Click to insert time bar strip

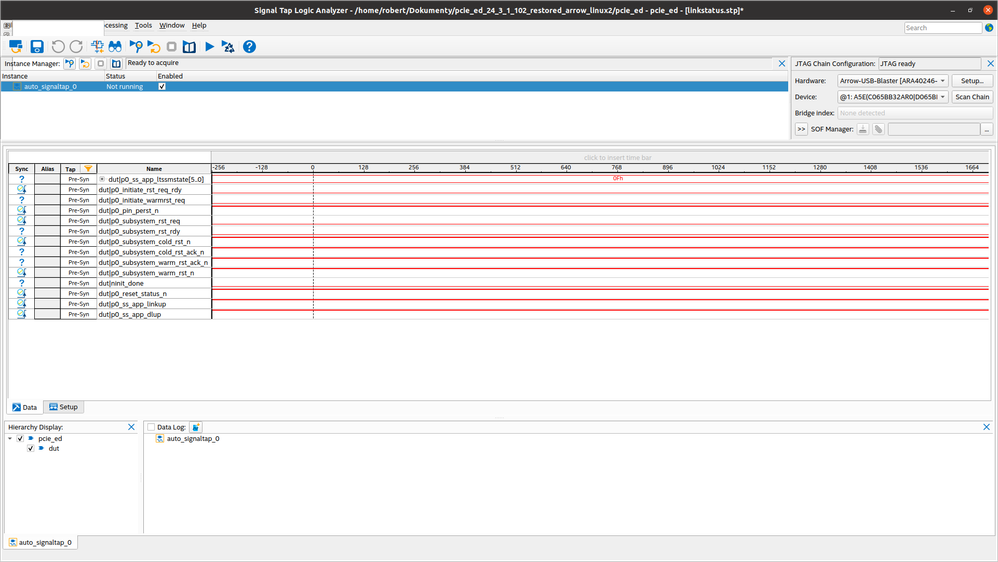click(600, 157)
